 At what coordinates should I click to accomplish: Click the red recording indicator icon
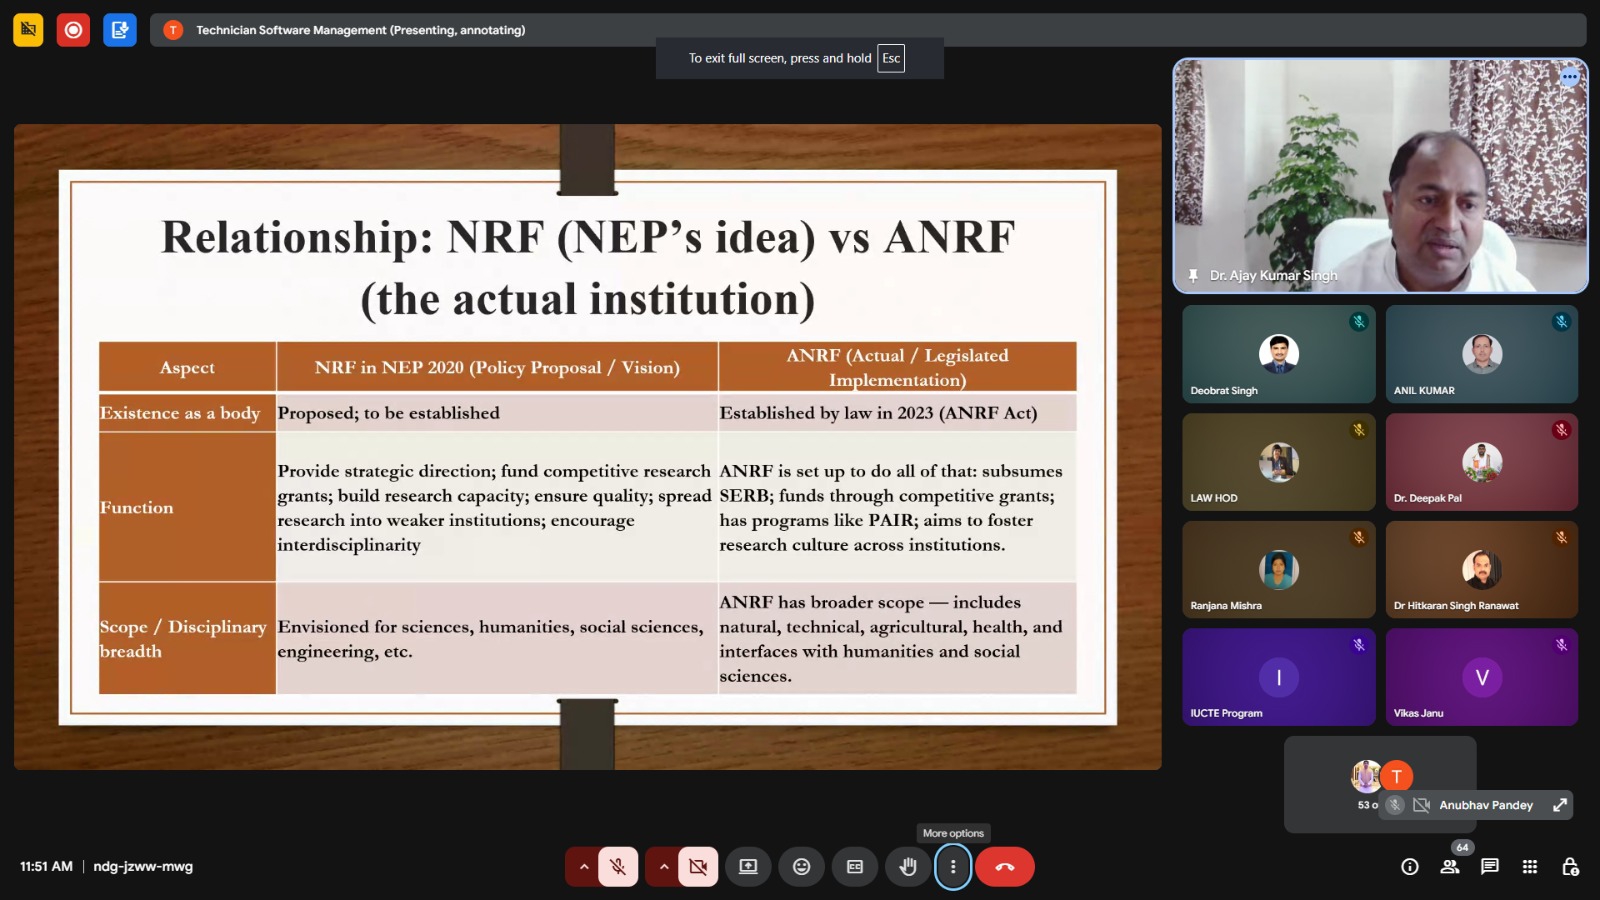tap(73, 30)
